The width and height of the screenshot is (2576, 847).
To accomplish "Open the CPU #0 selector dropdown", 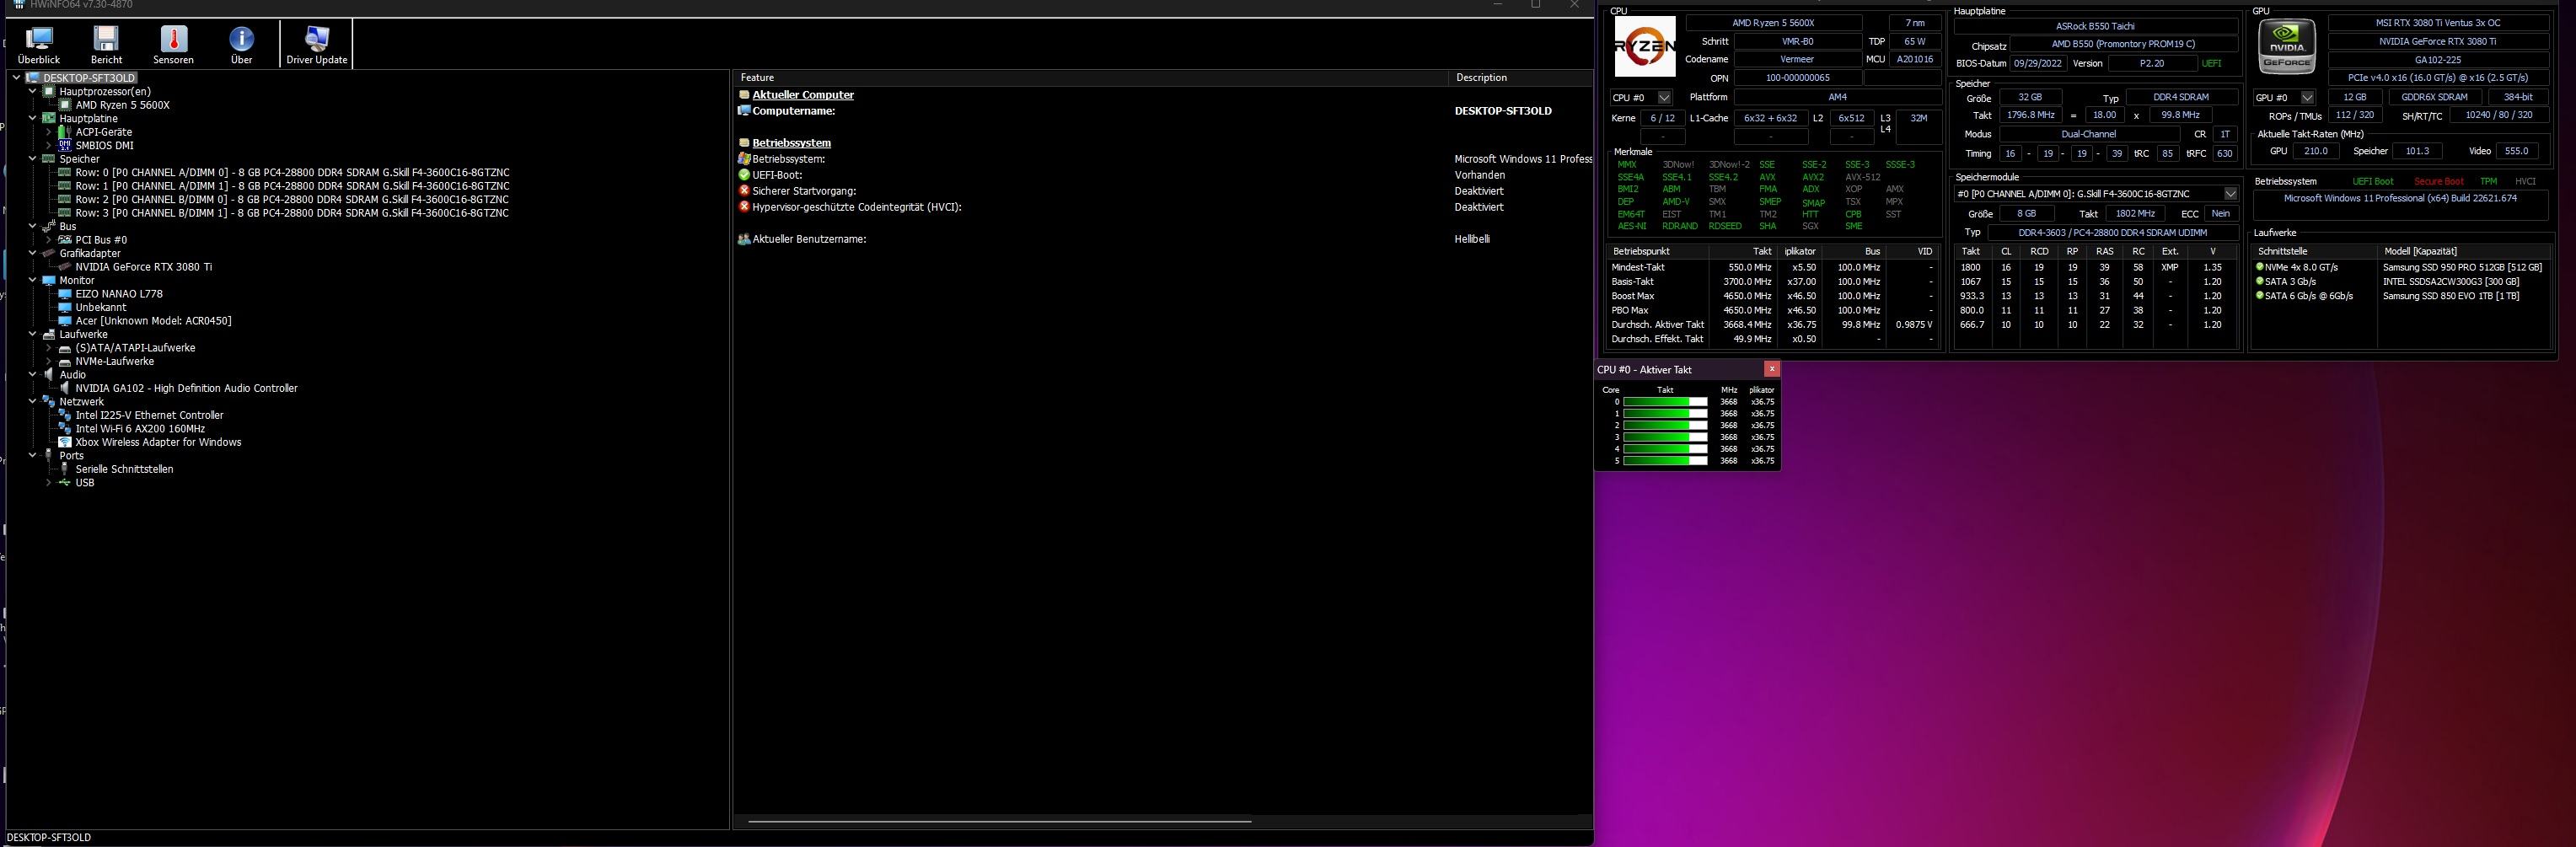I will [x=1641, y=97].
